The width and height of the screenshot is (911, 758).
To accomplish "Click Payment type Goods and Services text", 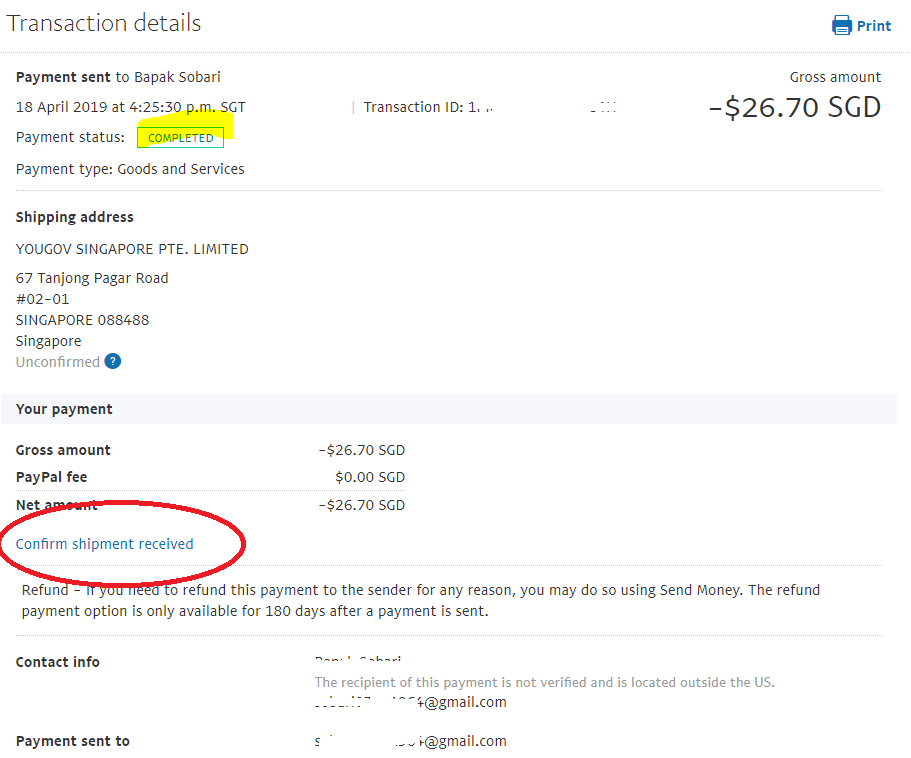I will point(130,169).
